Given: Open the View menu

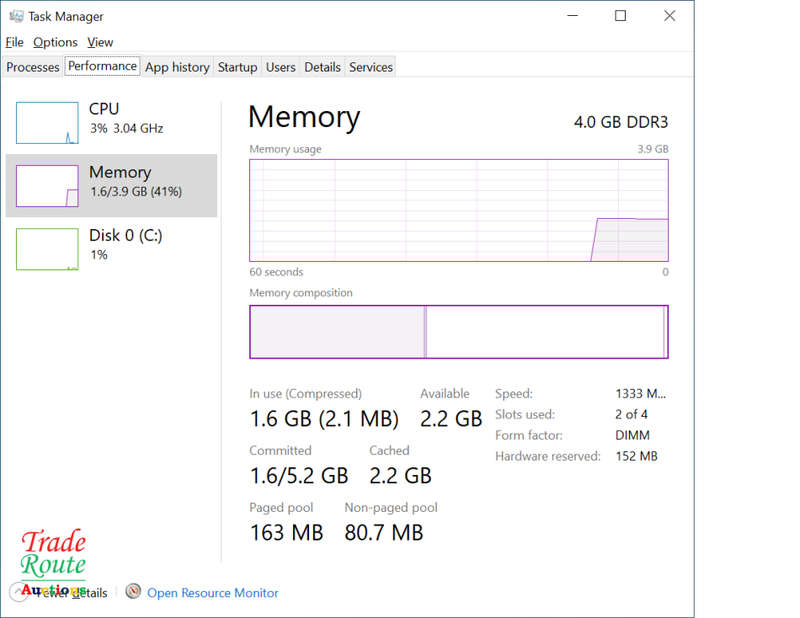Looking at the screenshot, I should (100, 42).
